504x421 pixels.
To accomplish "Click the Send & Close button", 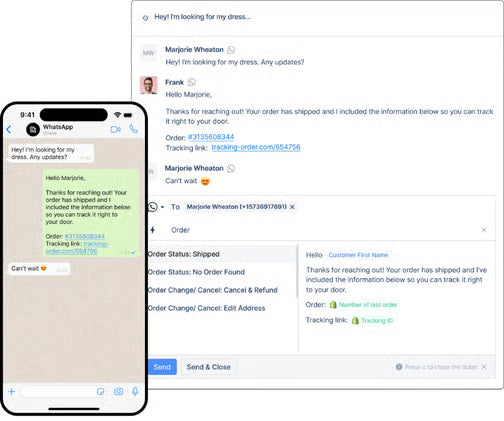I will click(209, 367).
